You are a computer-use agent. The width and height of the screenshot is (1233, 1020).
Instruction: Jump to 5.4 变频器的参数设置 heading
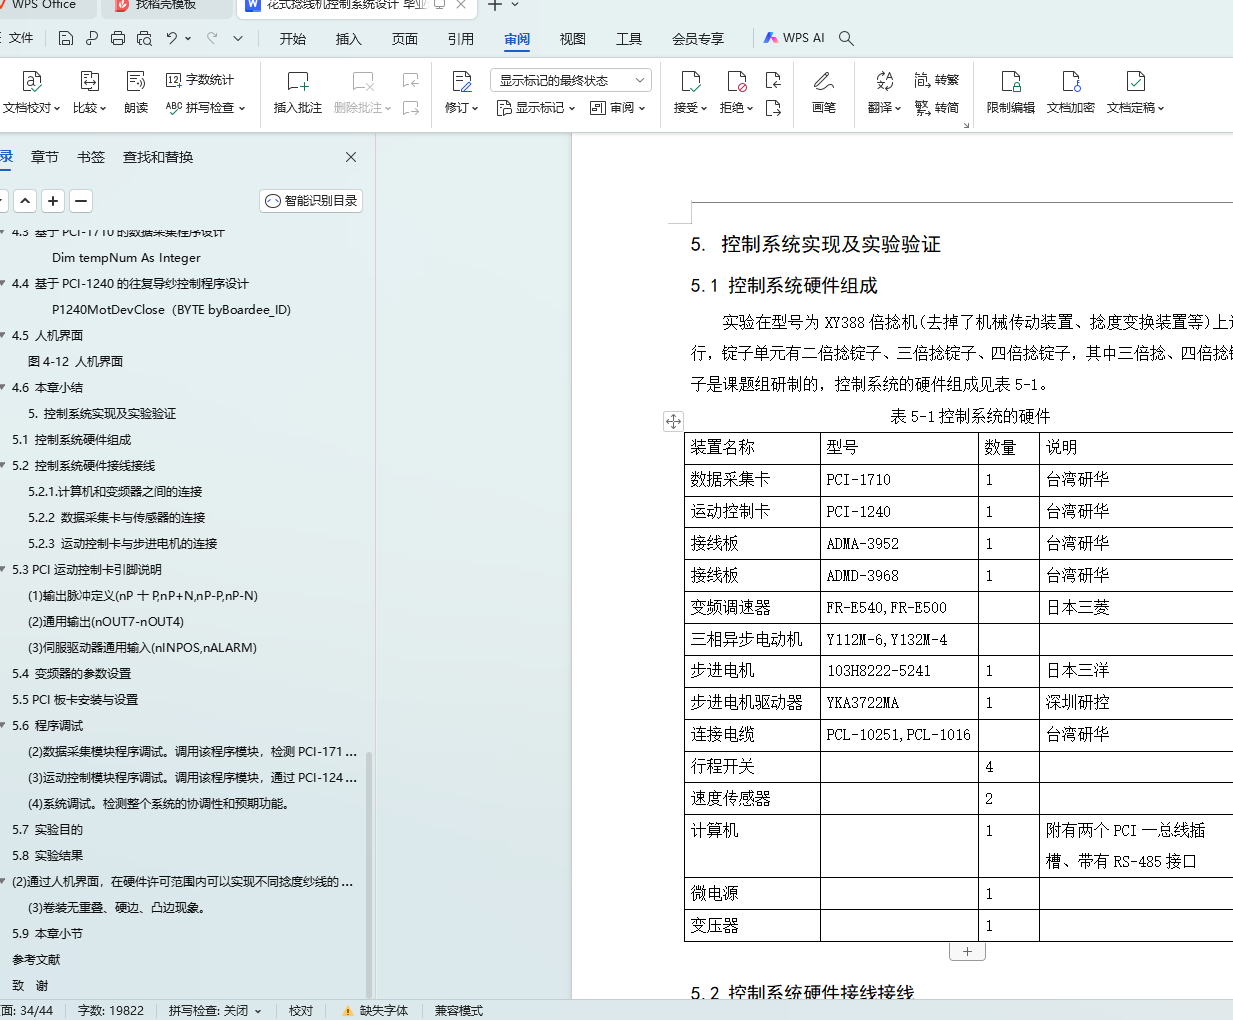pos(71,674)
